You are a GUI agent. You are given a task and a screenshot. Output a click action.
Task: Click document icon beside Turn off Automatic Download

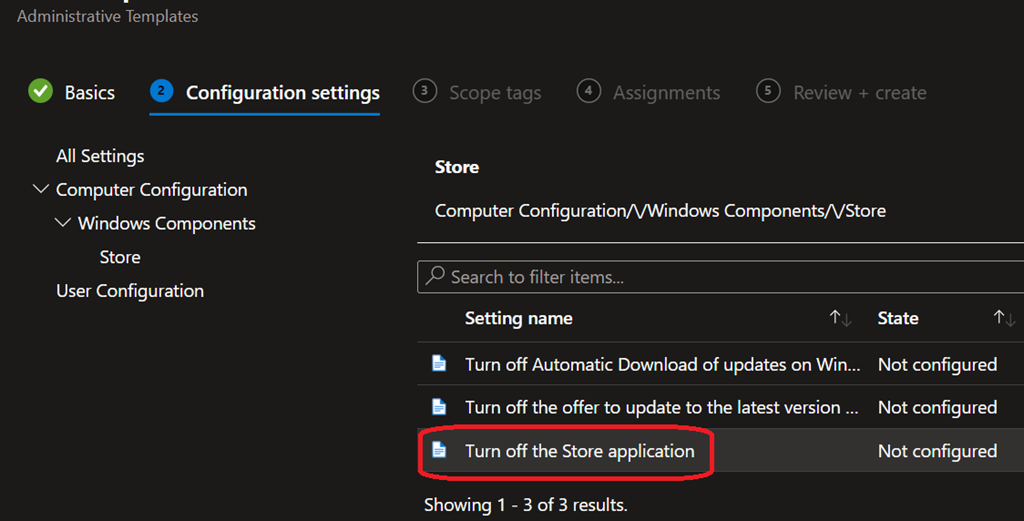point(439,364)
